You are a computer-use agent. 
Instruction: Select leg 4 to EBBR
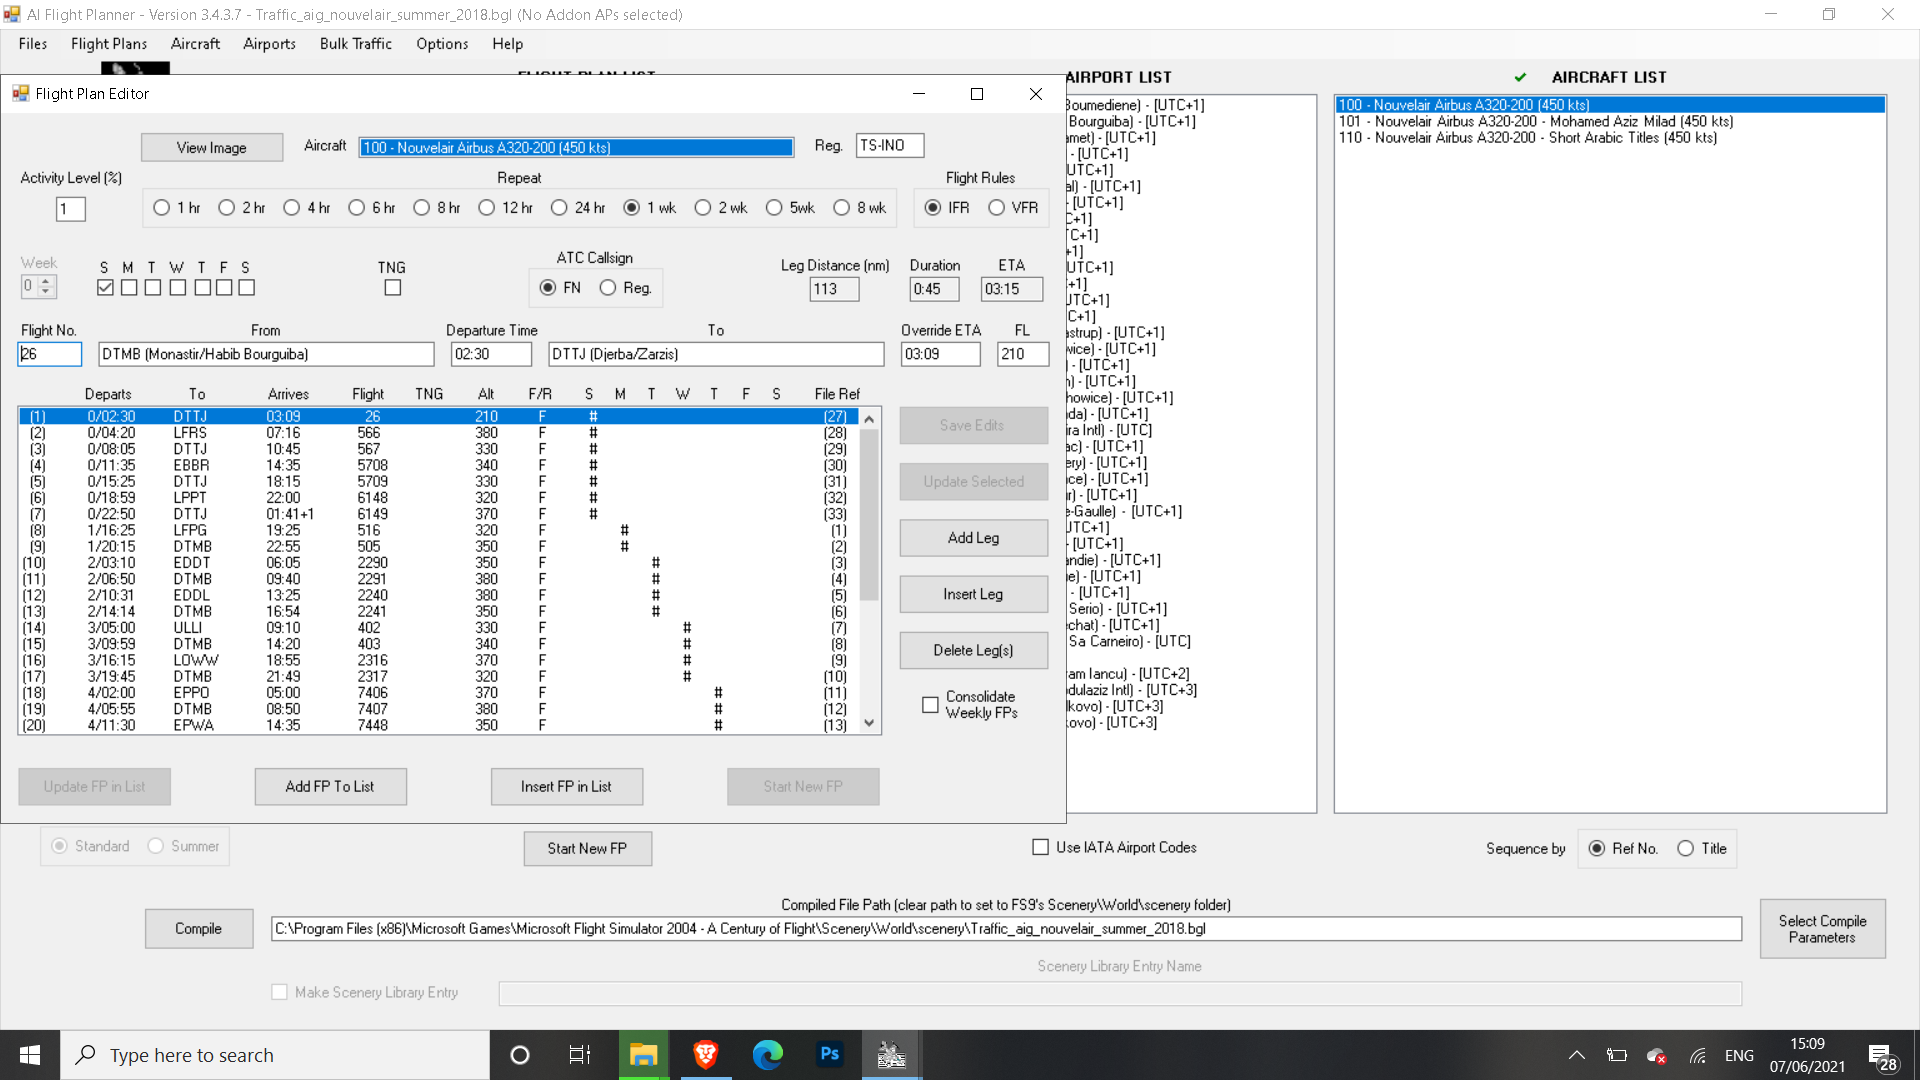[x=438, y=465]
